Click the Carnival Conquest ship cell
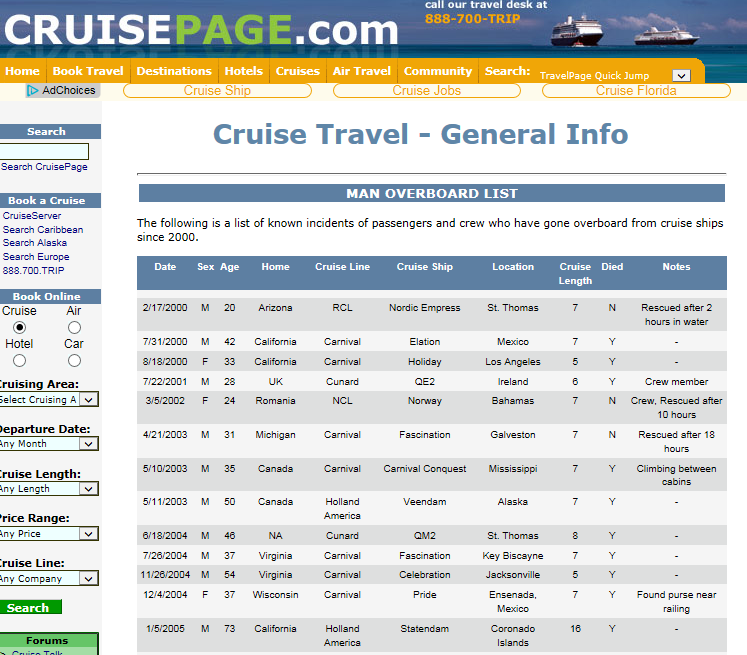Viewport: 747px width, 655px height. pos(424,469)
